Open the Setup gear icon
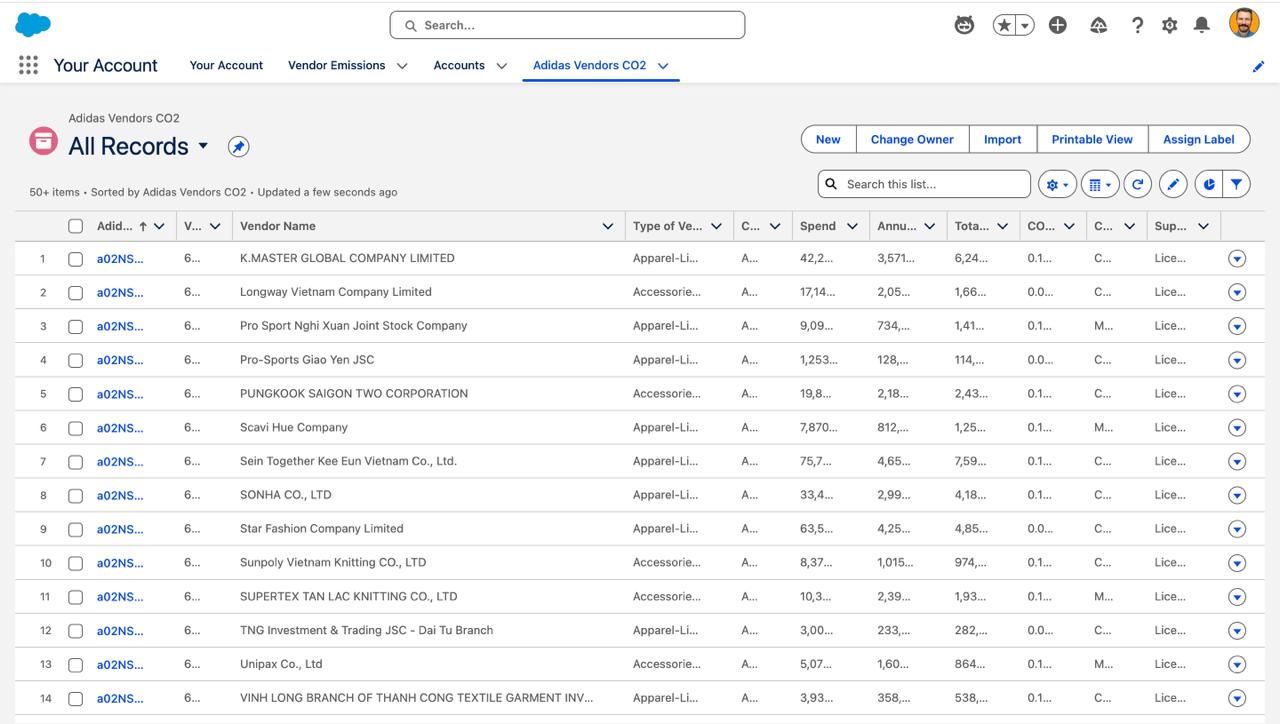This screenshot has height=724, width=1280. 1169,25
